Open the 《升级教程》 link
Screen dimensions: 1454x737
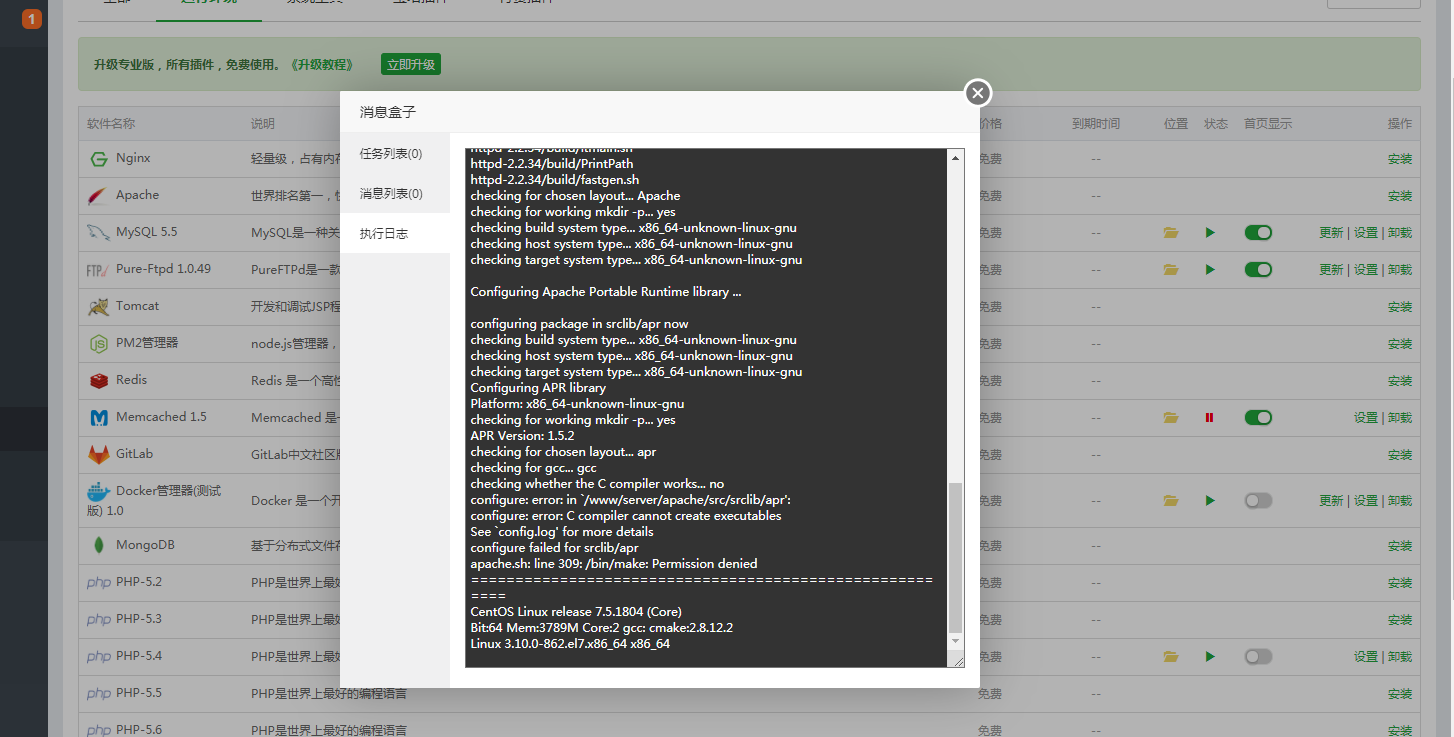coord(322,65)
